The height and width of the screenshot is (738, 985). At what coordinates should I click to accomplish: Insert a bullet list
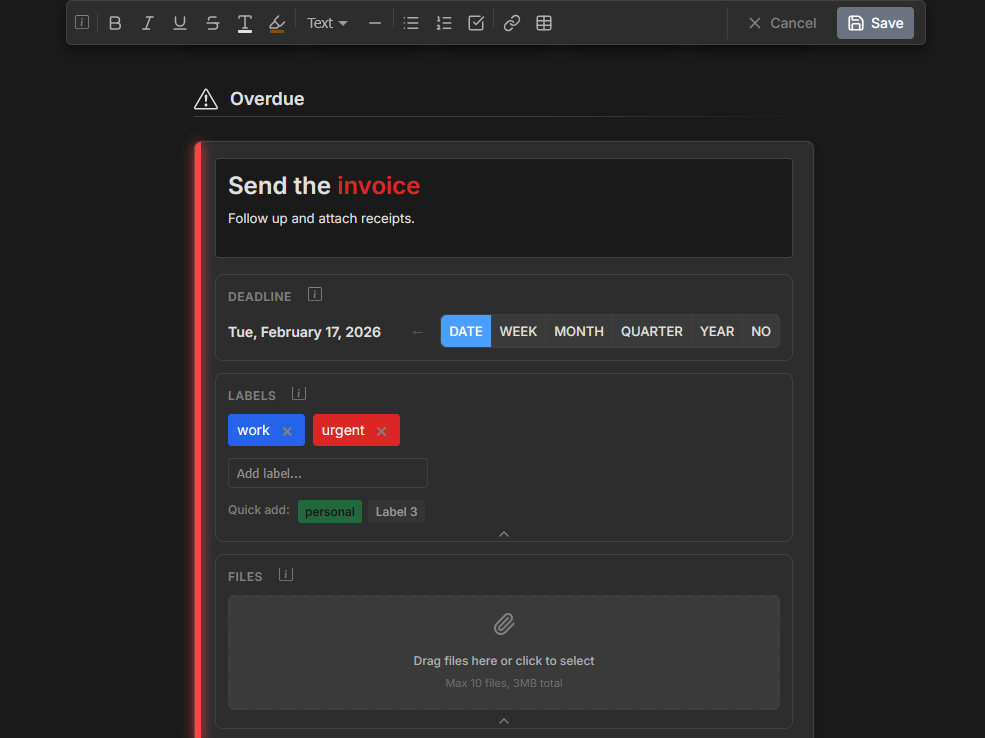(411, 22)
